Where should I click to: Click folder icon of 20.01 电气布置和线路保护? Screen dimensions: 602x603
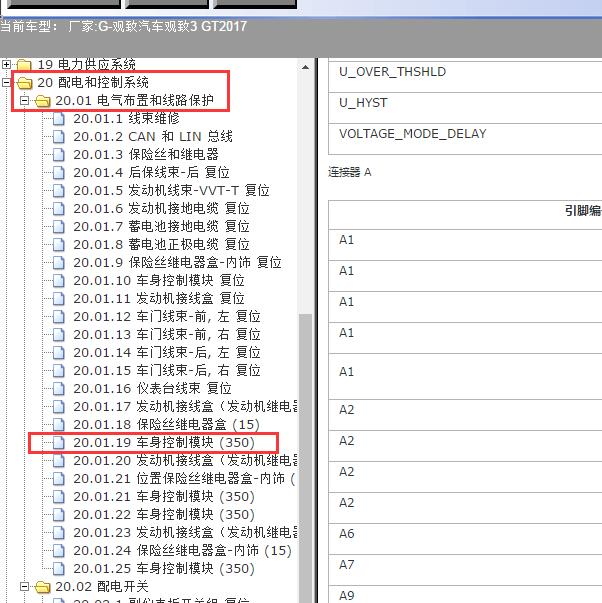click(x=42, y=101)
